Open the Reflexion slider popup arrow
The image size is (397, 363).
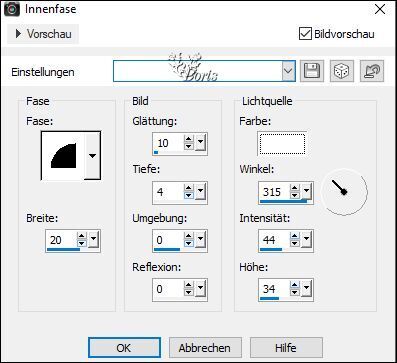click(x=200, y=288)
